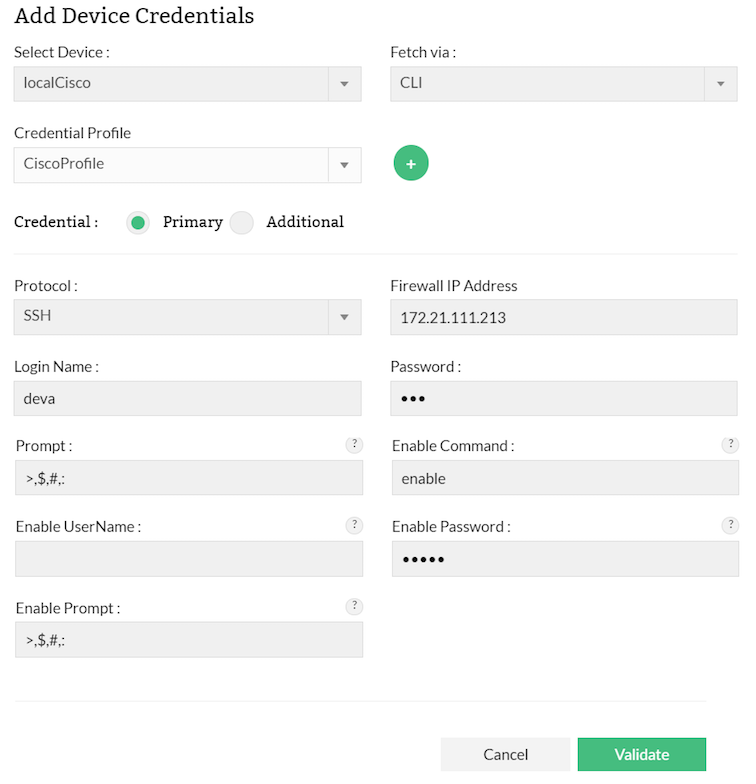Screen dimensions: 756x784
Task: Click the Firewall IP Address field
Action: tap(563, 317)
